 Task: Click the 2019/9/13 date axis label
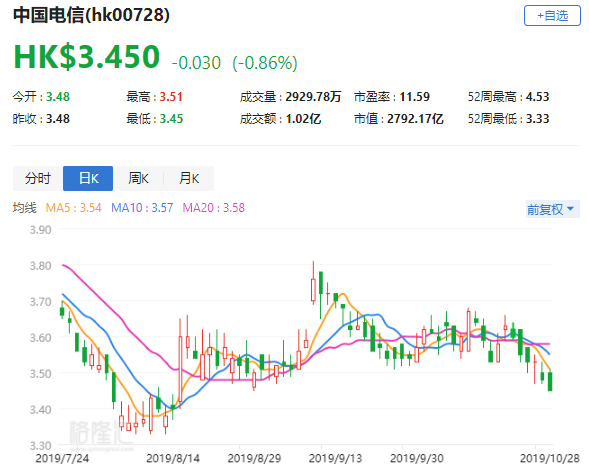(x=335, y=458)
